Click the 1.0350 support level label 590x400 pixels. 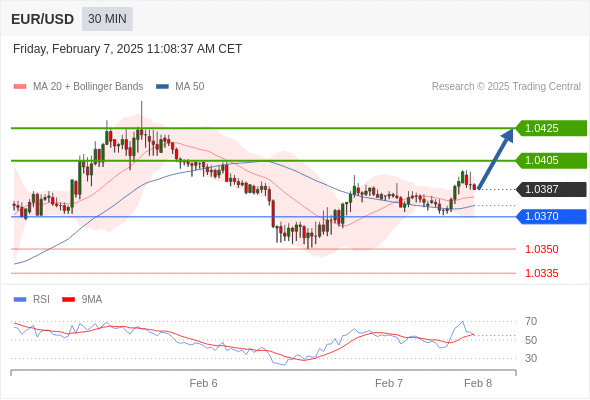[x=541, y=249]
